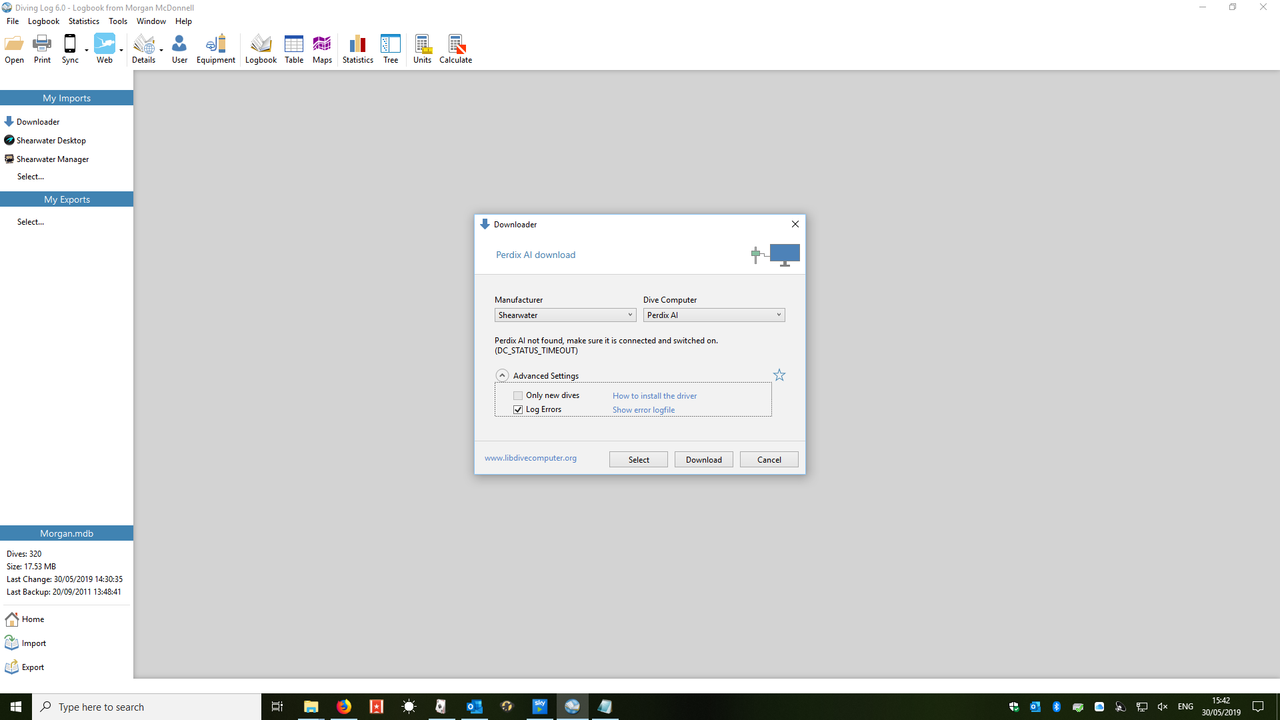Screen dimensions: 1280x720
Task: Open the Sync dropdown arrow
Action: (x=86, y=49)
